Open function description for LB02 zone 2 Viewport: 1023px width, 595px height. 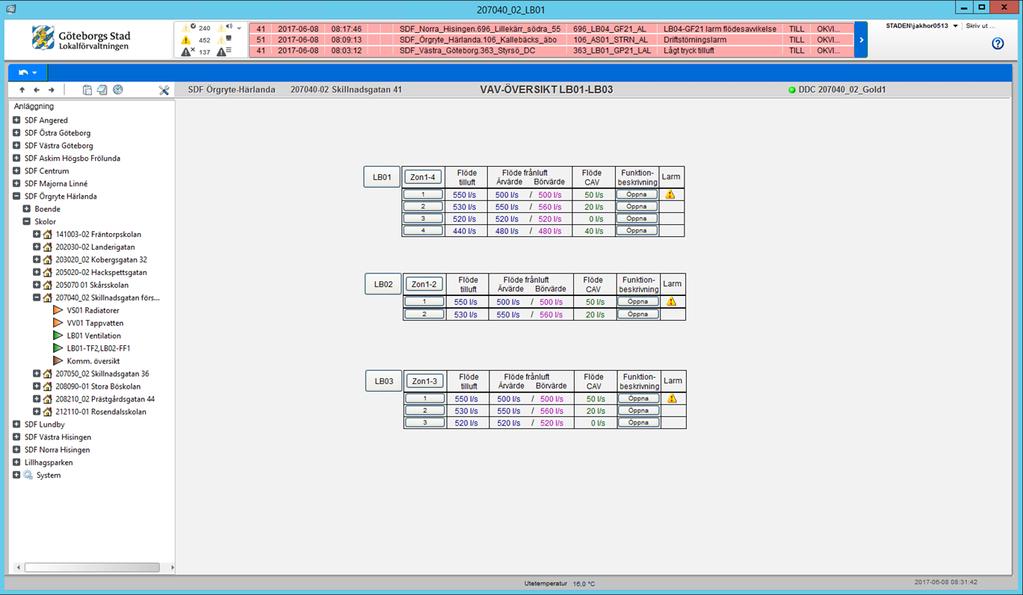pos(638,314)
